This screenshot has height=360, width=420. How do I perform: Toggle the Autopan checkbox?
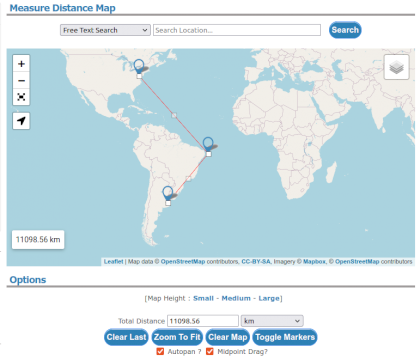tap(160, 351)
